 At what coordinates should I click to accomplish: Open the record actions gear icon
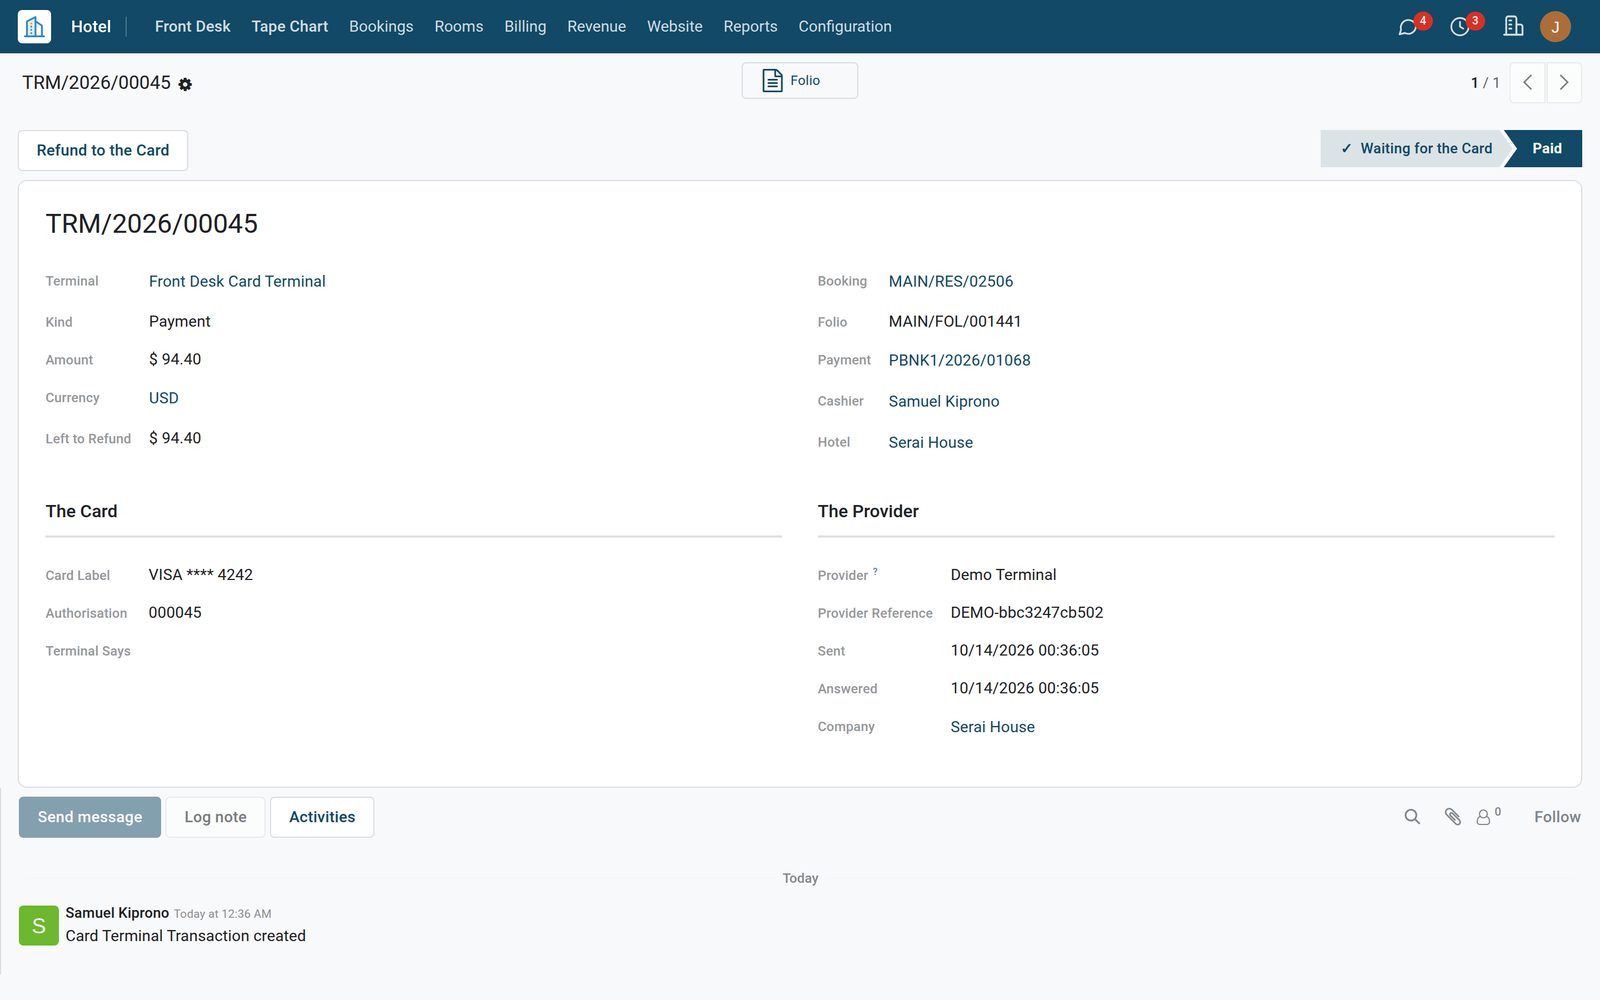click(x=185, y=85)
